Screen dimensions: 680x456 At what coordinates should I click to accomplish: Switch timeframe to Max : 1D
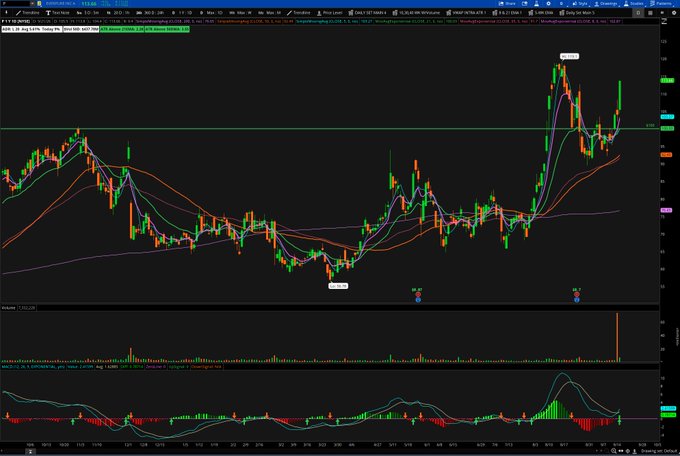point(211,13)
